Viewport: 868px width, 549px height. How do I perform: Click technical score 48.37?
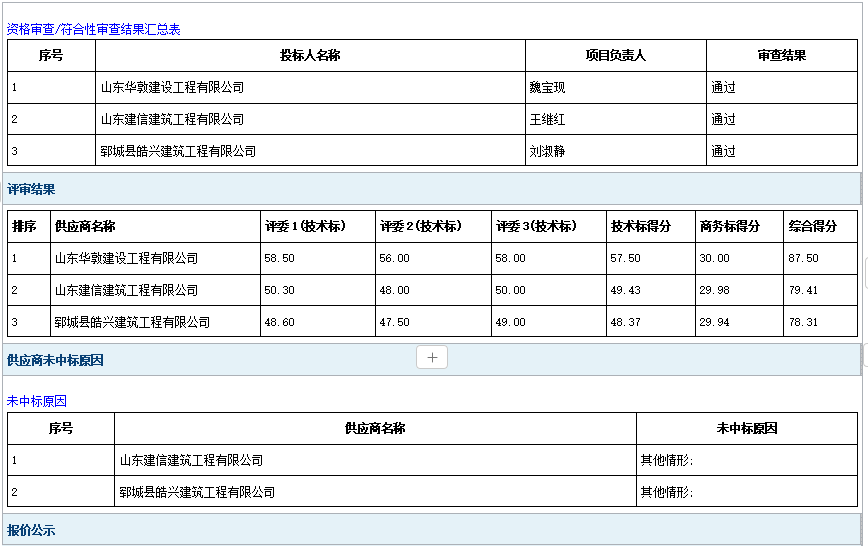(626, 323)
